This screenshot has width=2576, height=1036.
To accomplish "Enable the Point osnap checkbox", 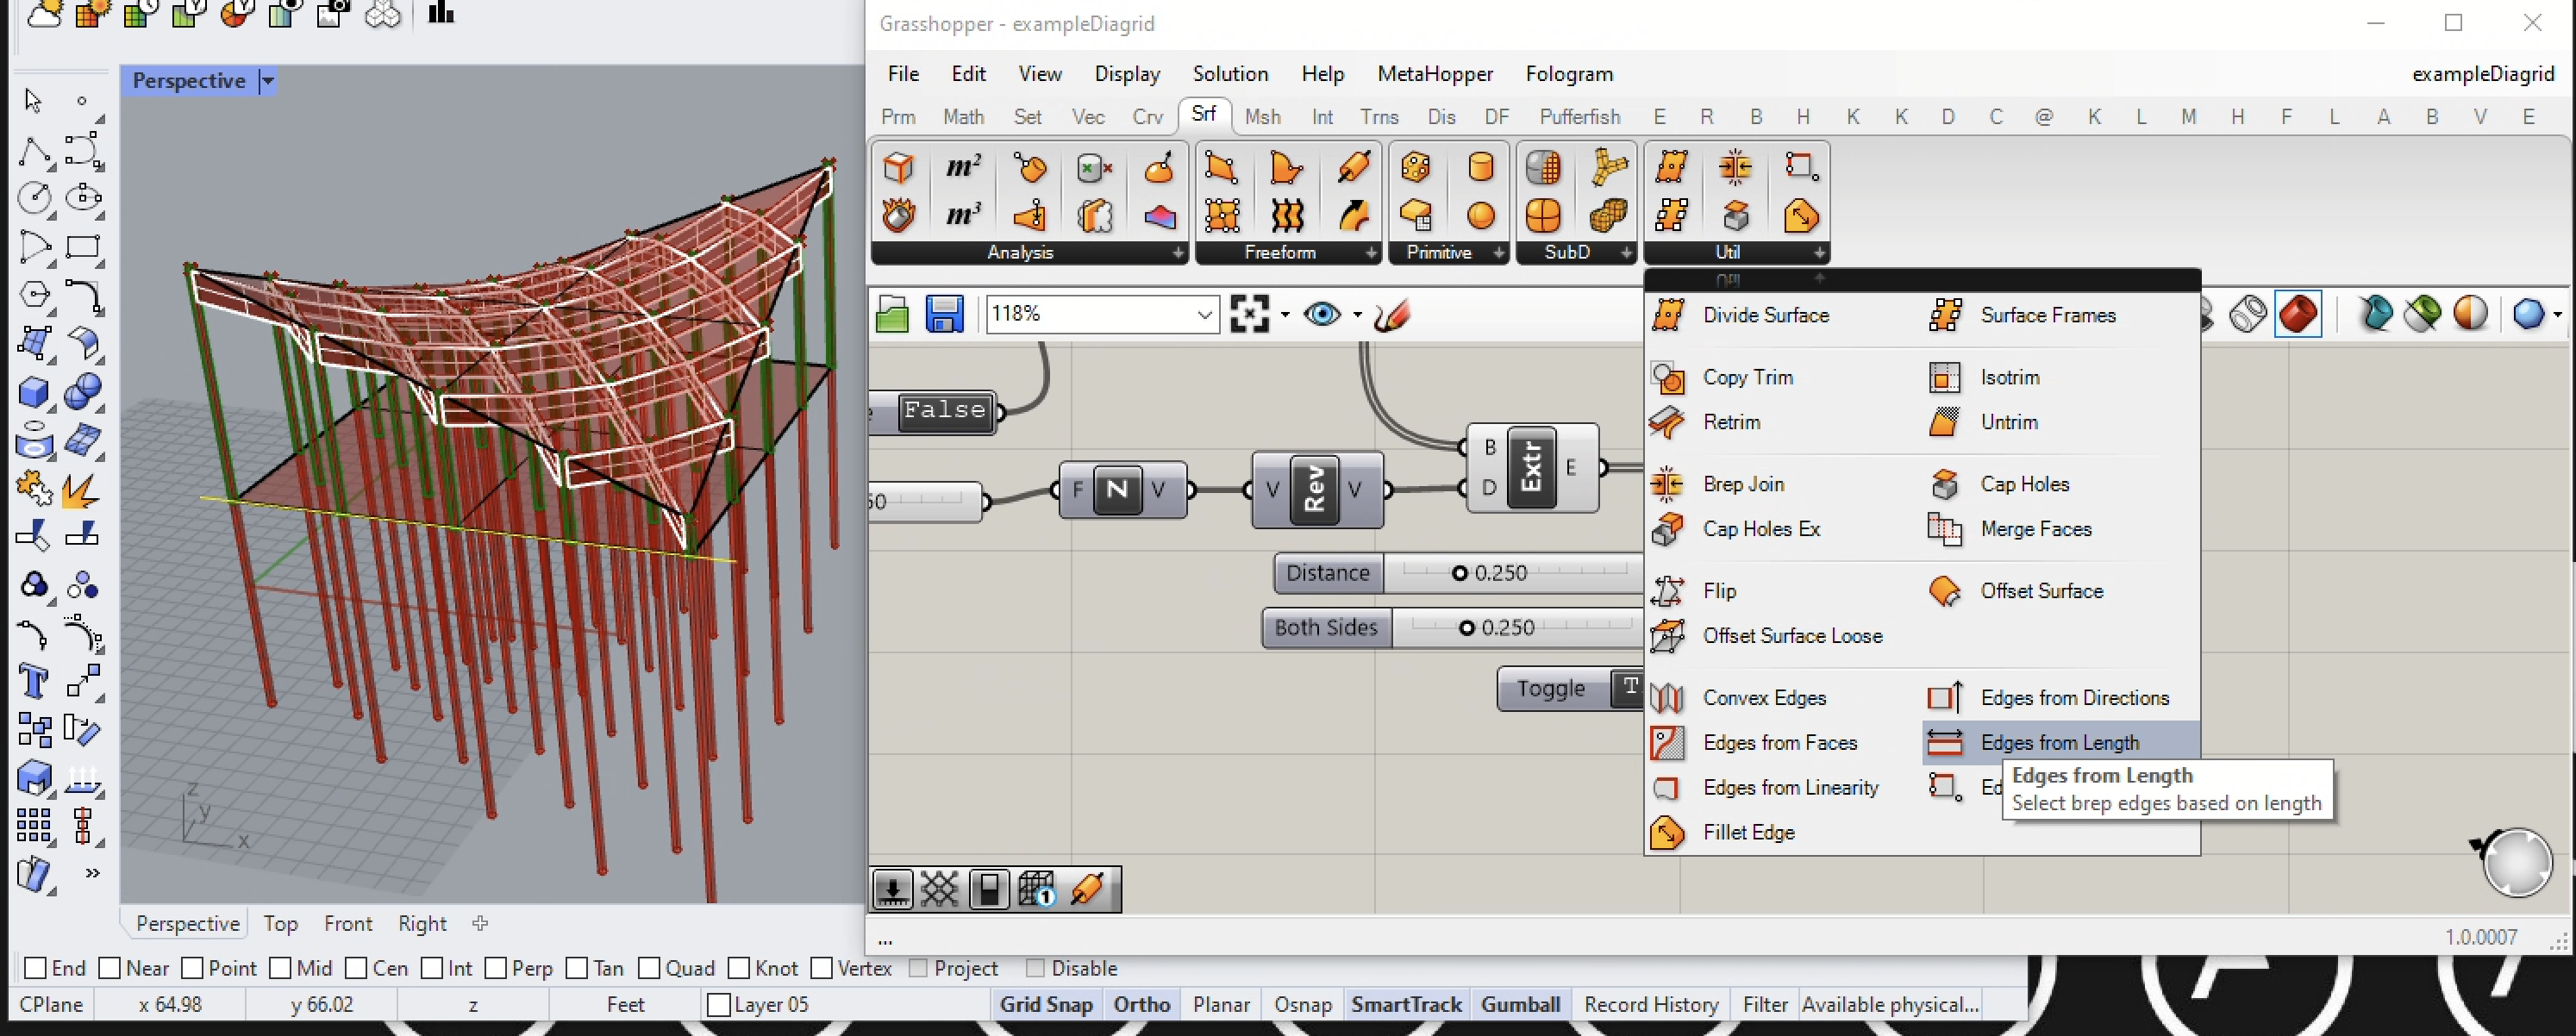I will coord(193,968).
